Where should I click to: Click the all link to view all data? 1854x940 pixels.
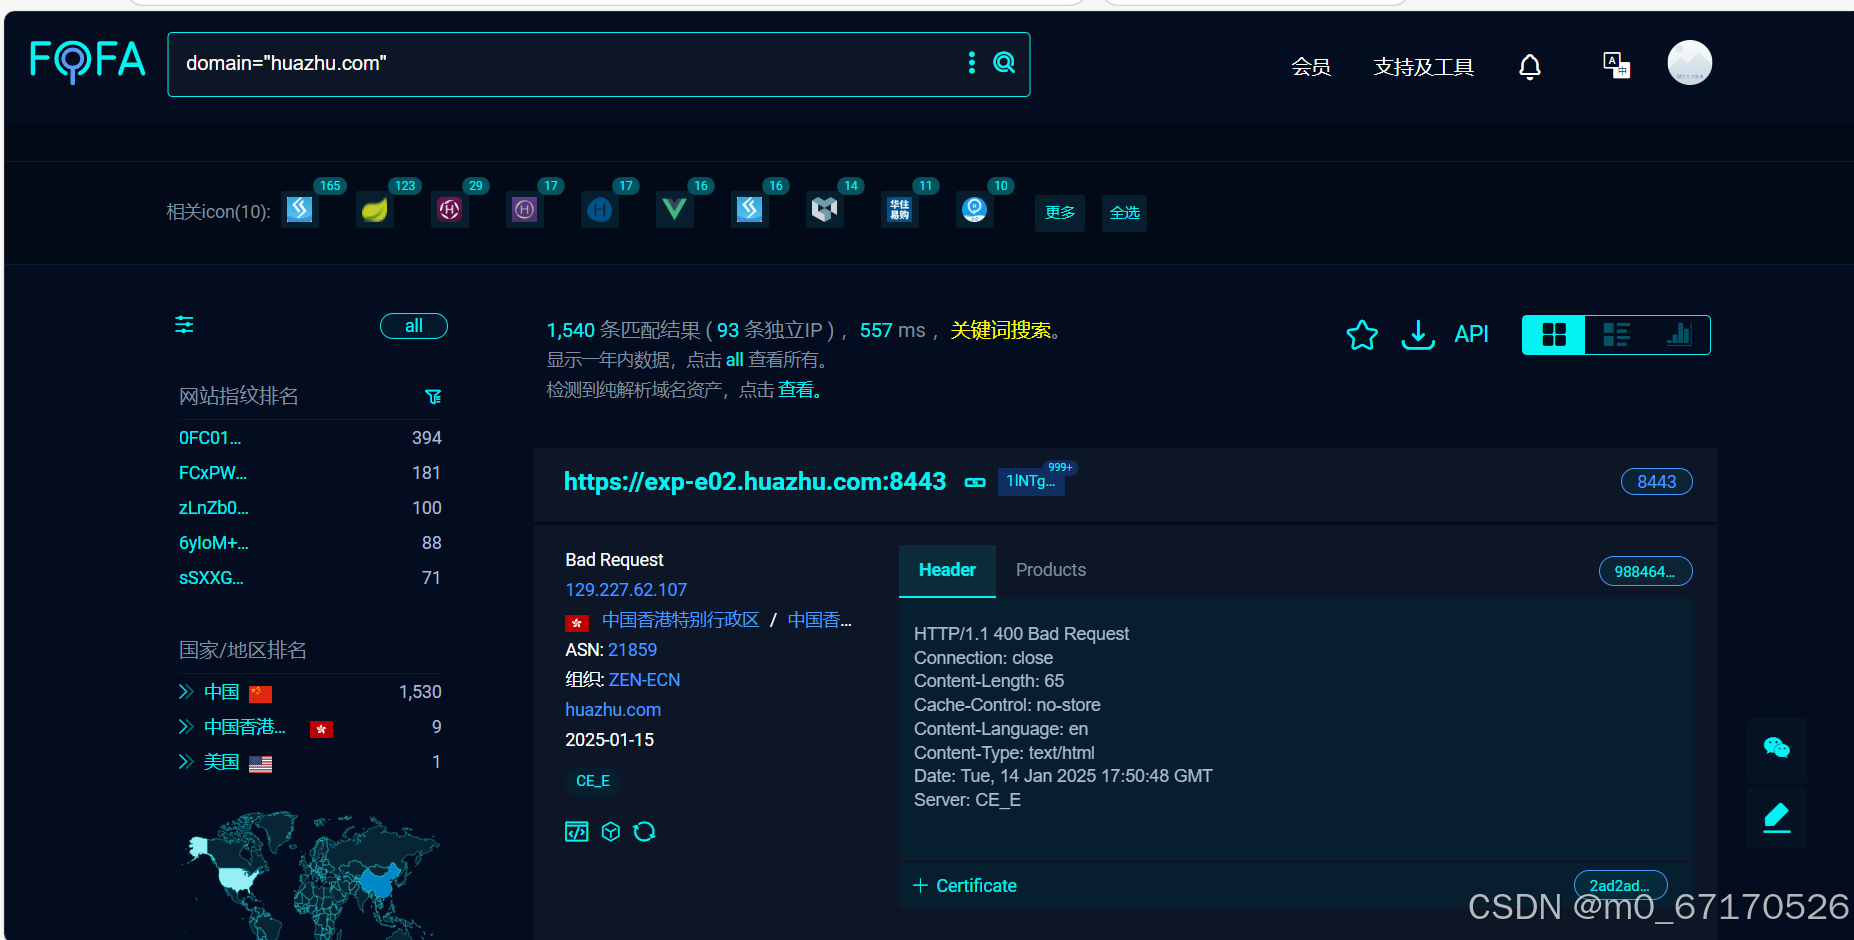click(734, 360)
